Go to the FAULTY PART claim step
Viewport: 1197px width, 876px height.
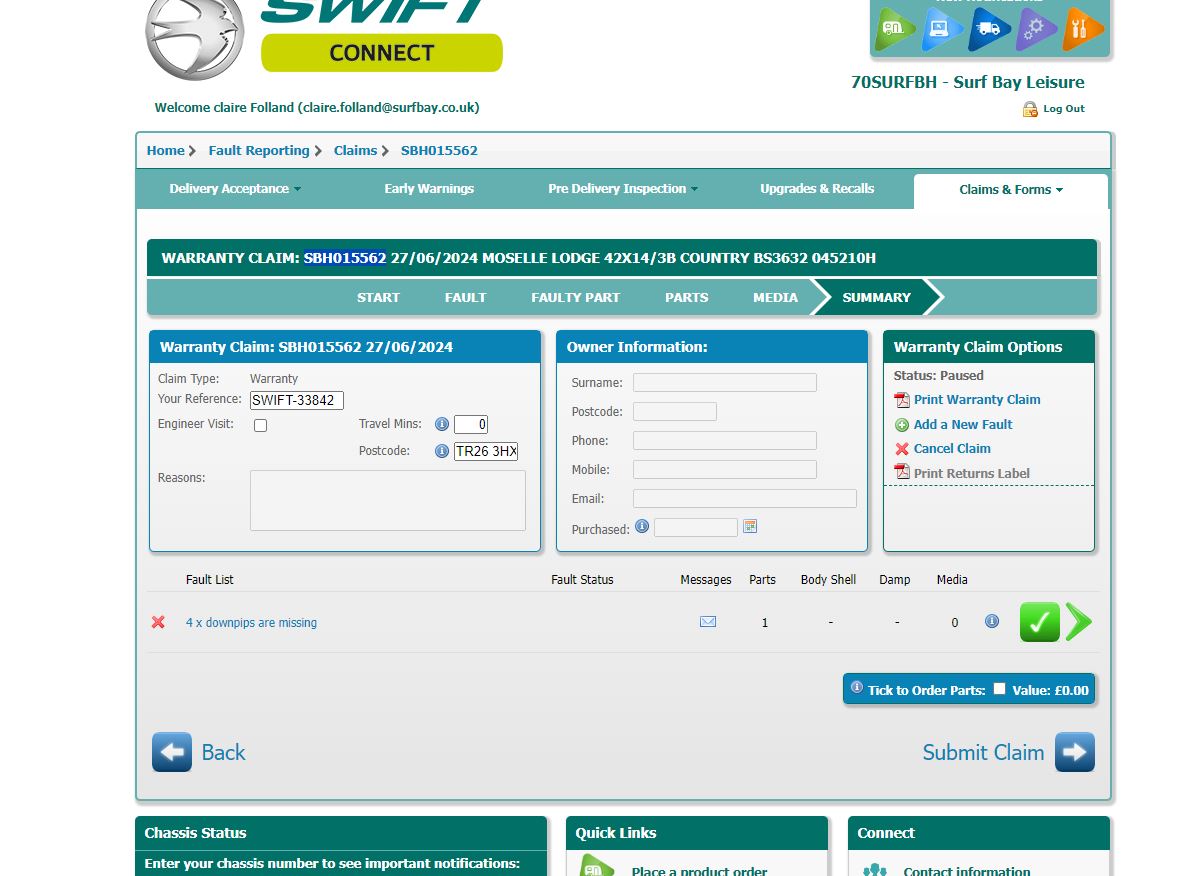click(576, 298)
